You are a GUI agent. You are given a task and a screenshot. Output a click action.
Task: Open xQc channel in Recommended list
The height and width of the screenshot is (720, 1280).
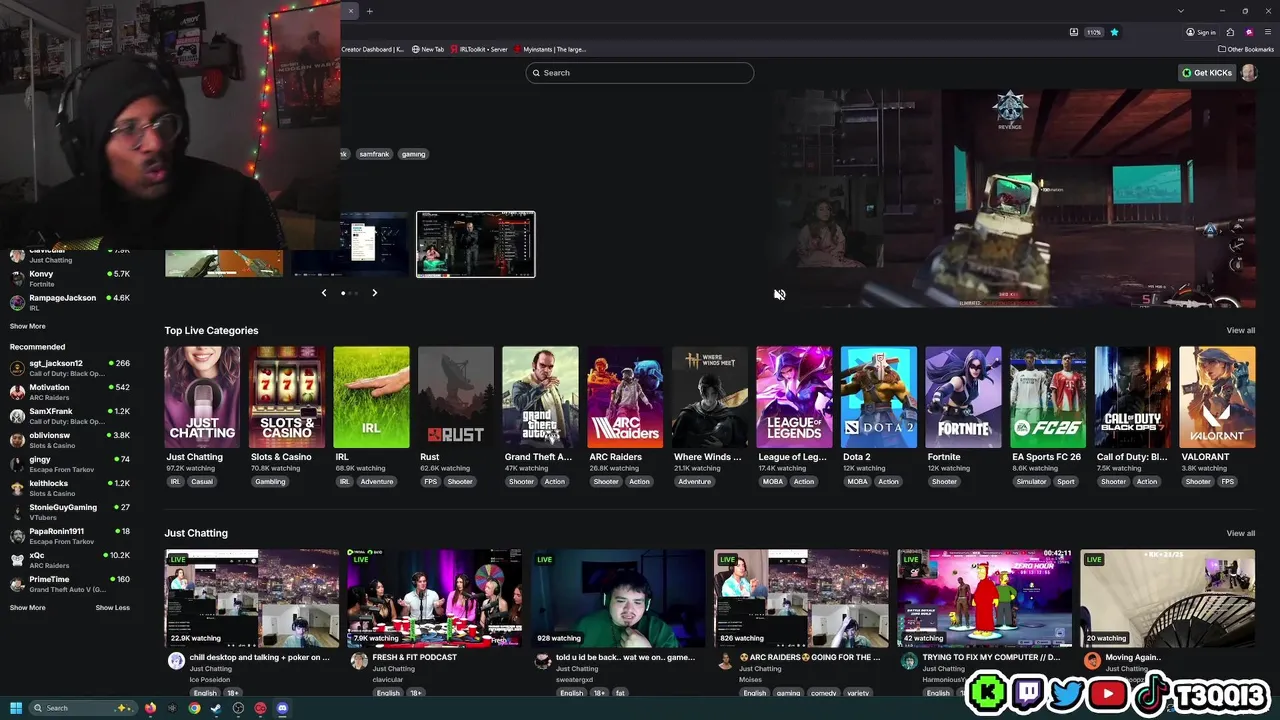[70, 559]
